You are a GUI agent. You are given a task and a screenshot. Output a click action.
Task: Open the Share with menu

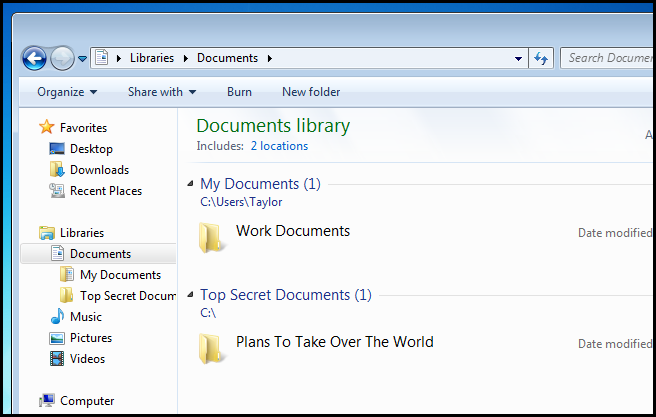[x=162, y=92]
